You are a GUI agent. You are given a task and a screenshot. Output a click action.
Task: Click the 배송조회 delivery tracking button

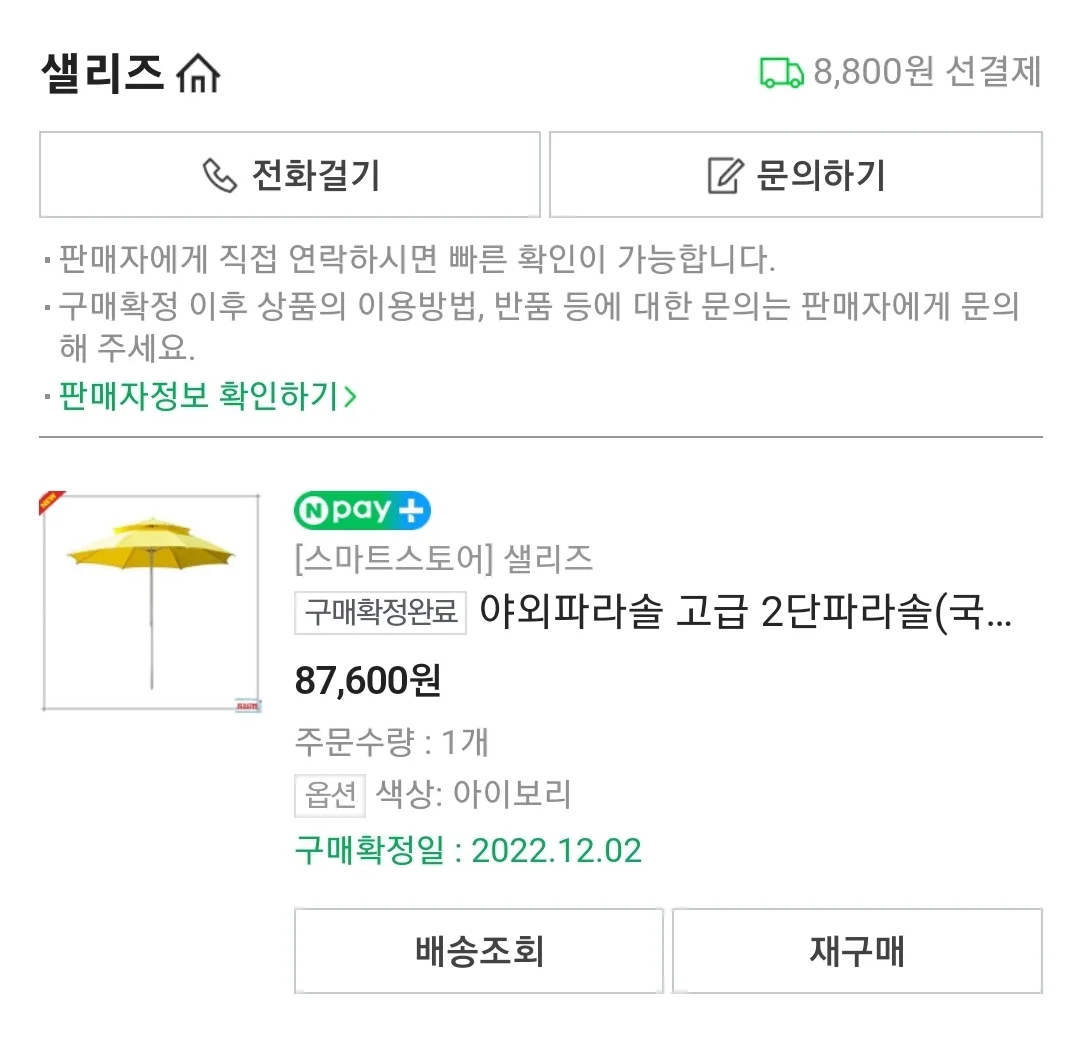(479, 951)
